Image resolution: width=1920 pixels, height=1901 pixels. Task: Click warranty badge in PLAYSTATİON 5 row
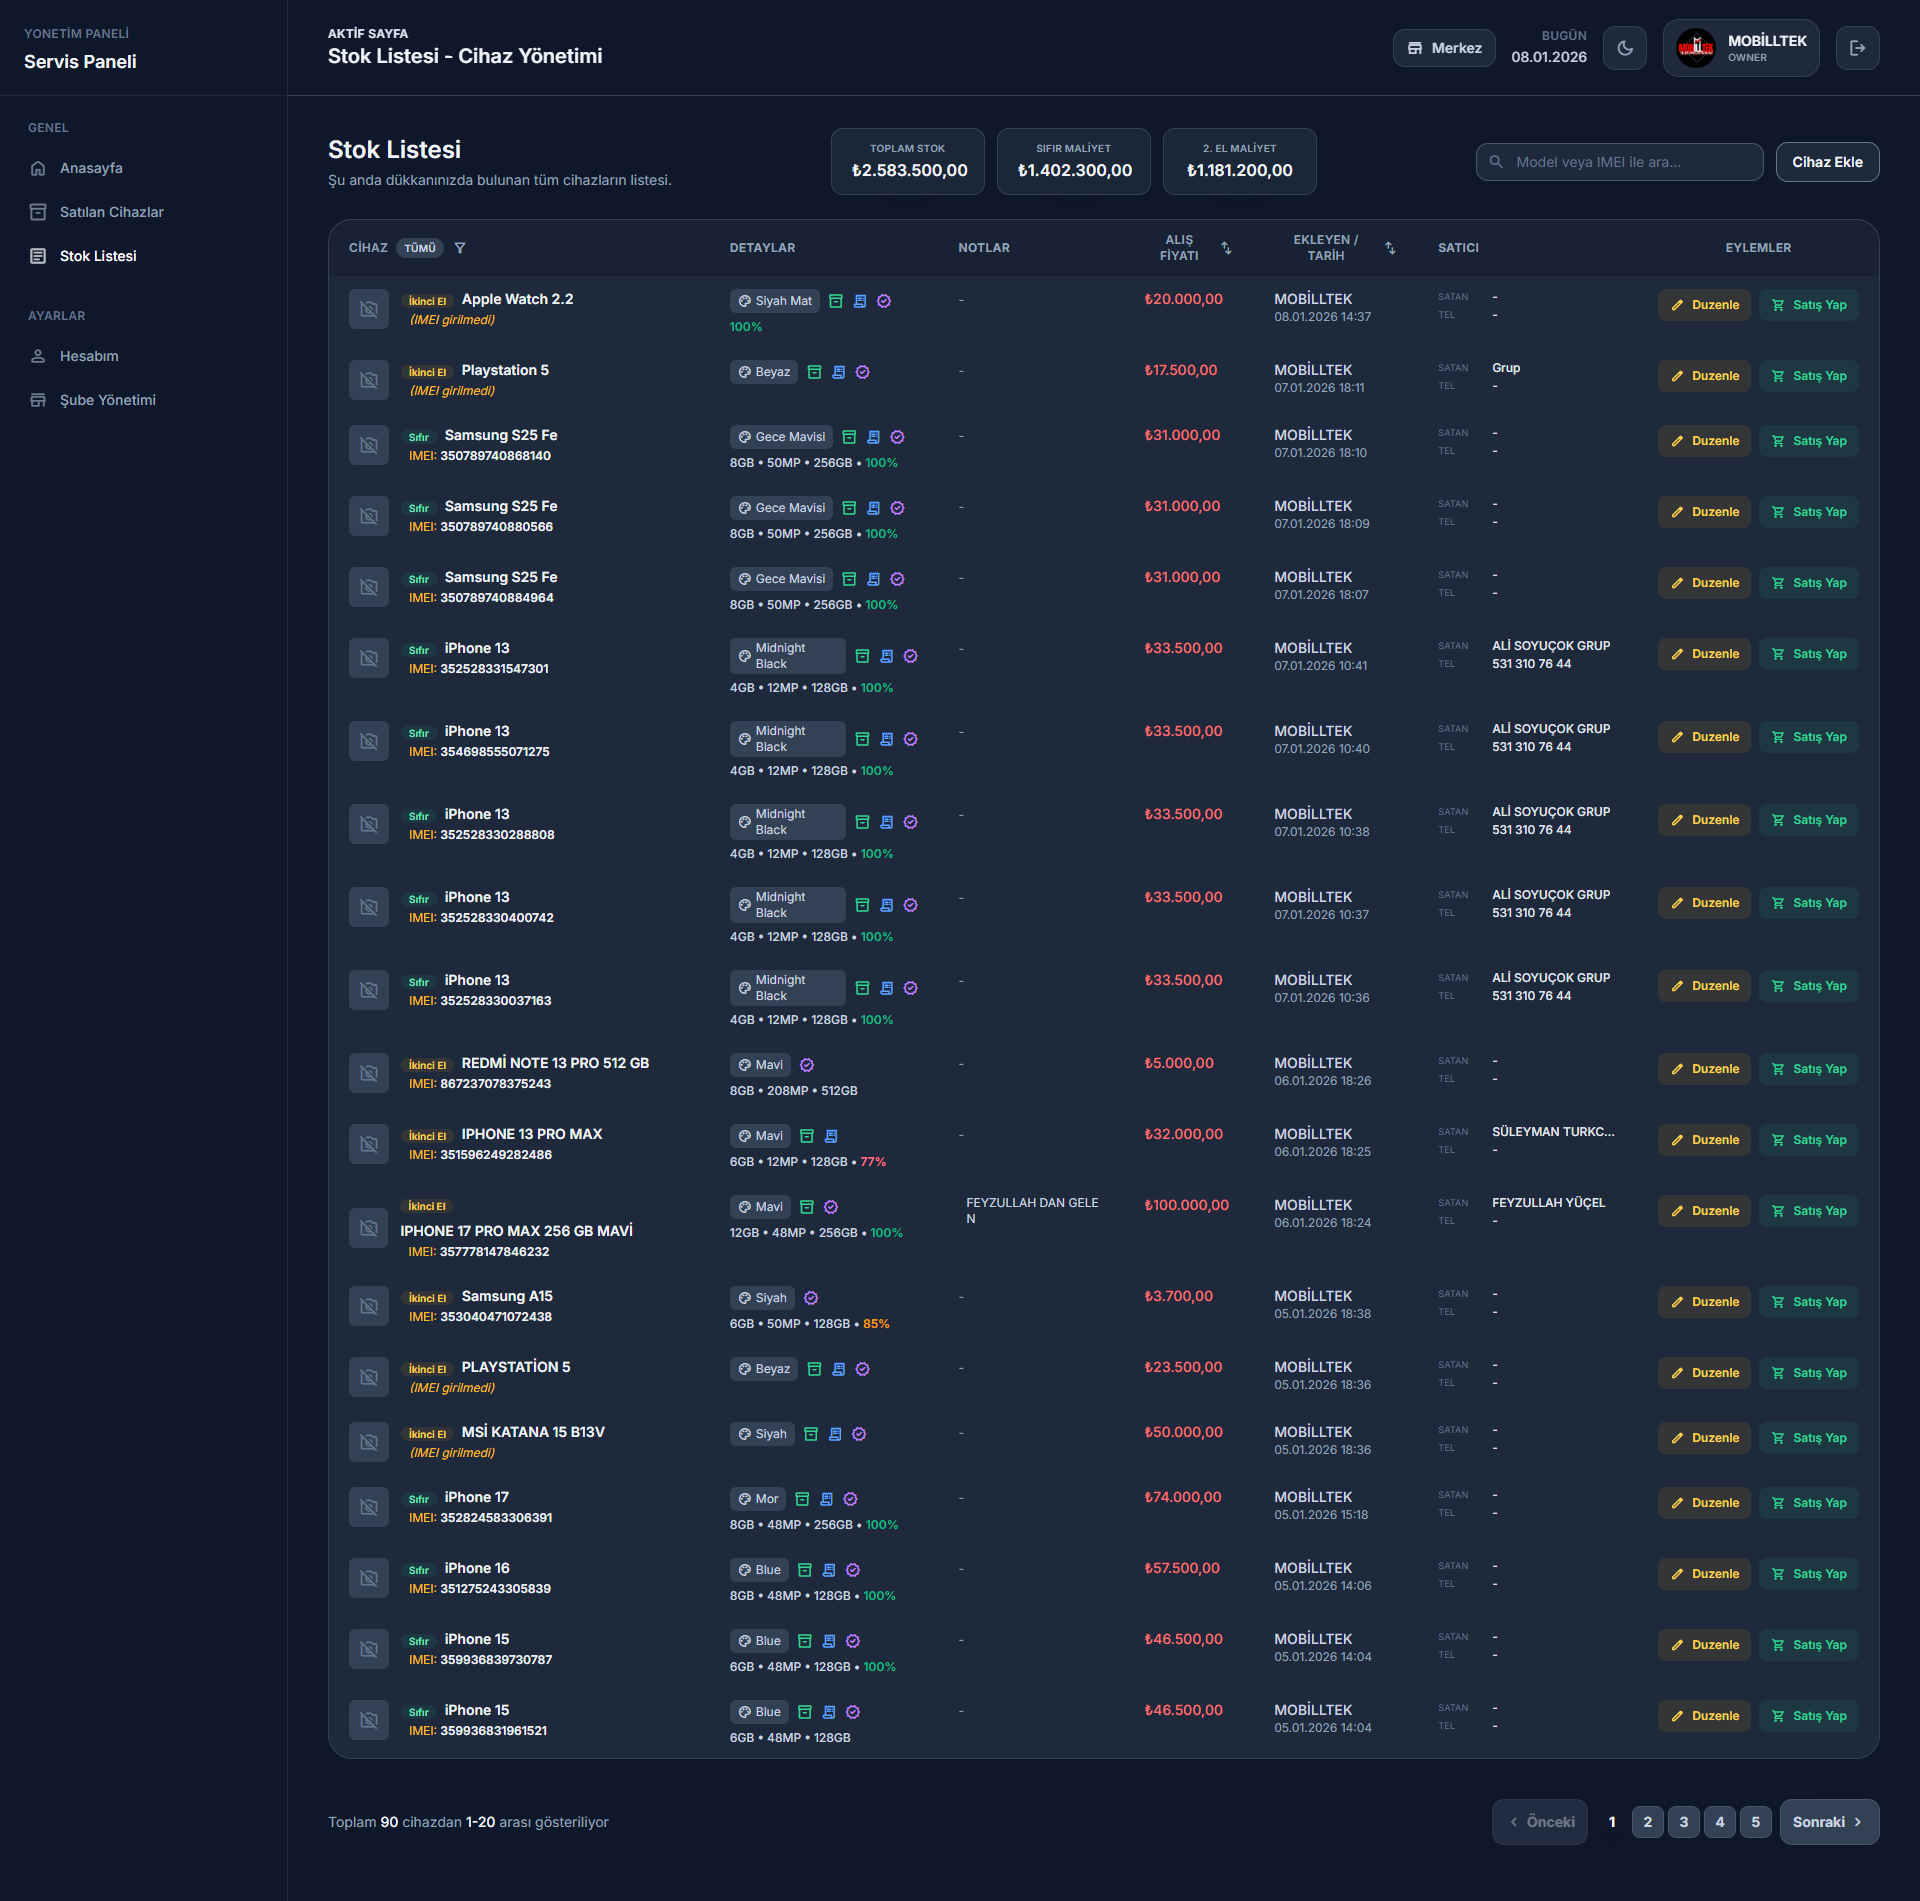click(863, 1369)
